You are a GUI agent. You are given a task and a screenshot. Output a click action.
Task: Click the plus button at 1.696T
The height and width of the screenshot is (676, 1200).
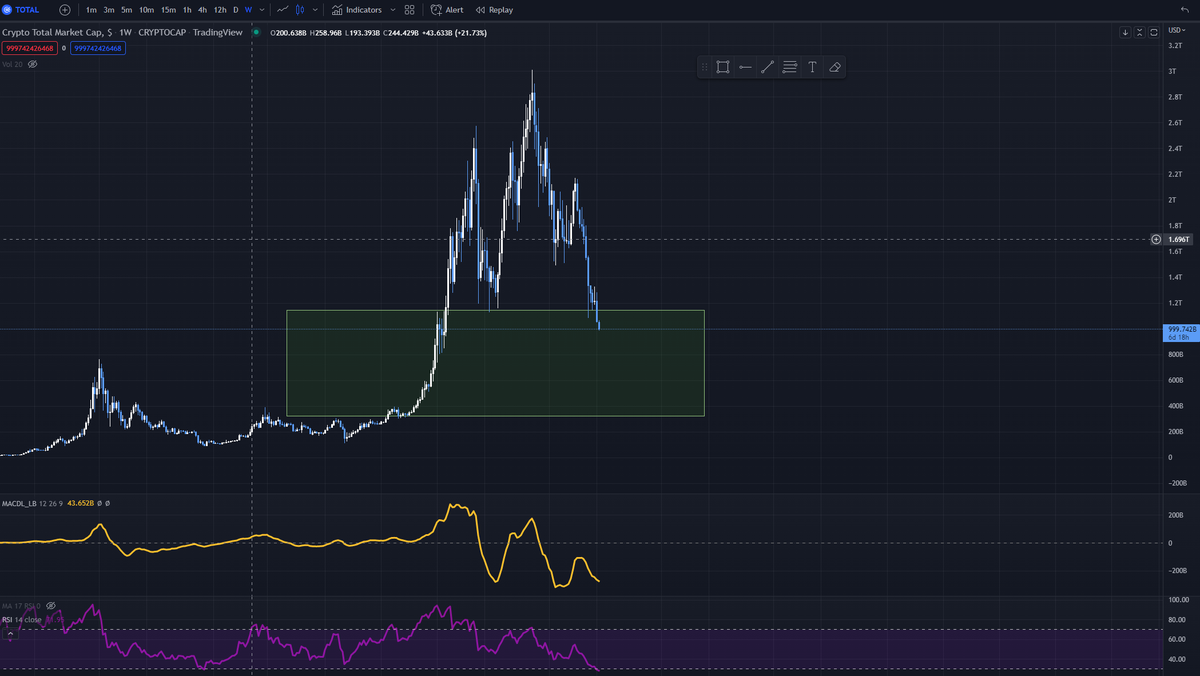[1156, 239]
